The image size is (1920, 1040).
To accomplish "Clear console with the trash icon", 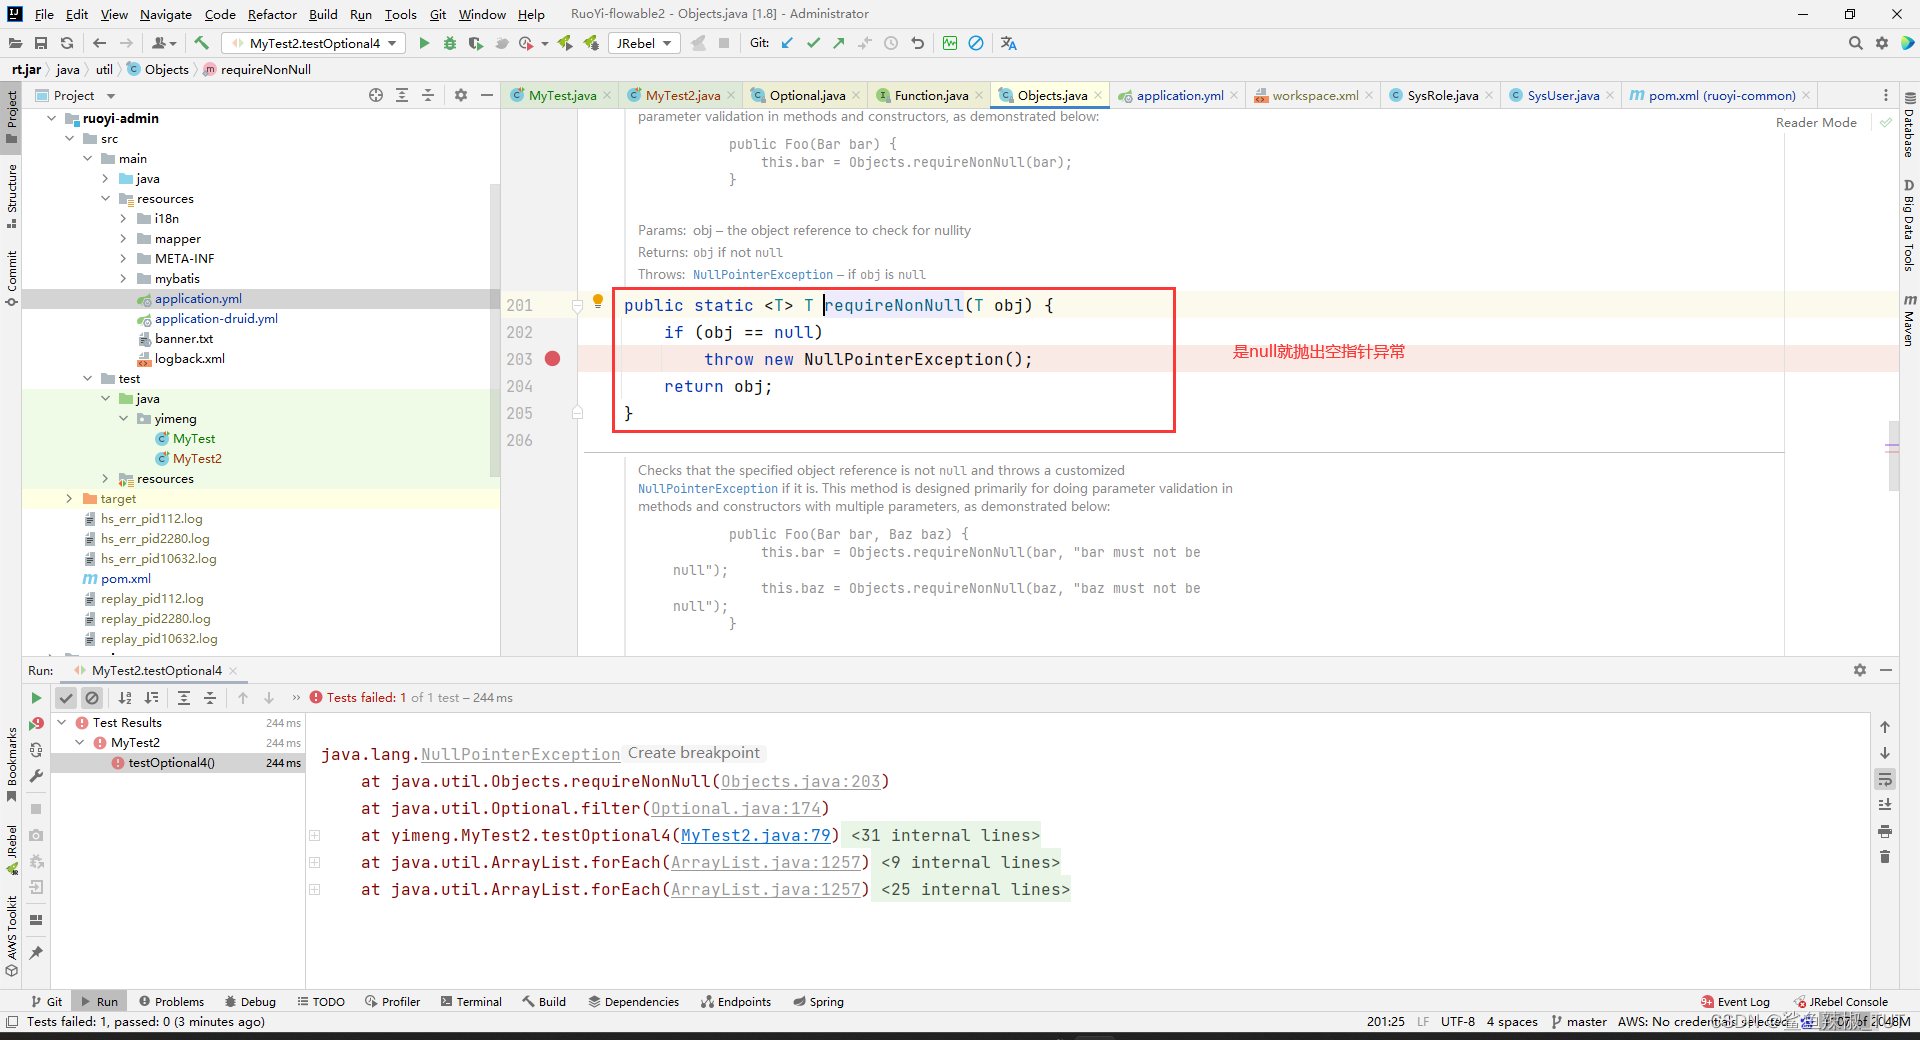I will coord(1885,857).
